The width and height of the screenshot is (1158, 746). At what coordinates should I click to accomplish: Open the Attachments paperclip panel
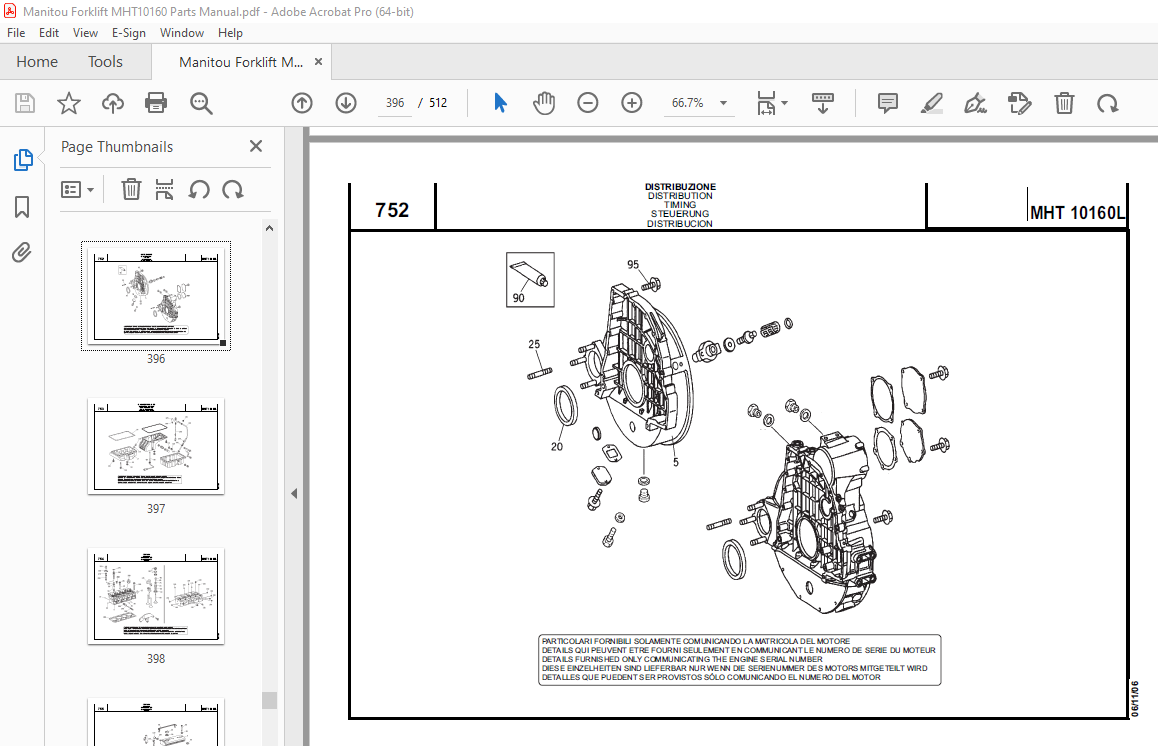pos(22,253)
